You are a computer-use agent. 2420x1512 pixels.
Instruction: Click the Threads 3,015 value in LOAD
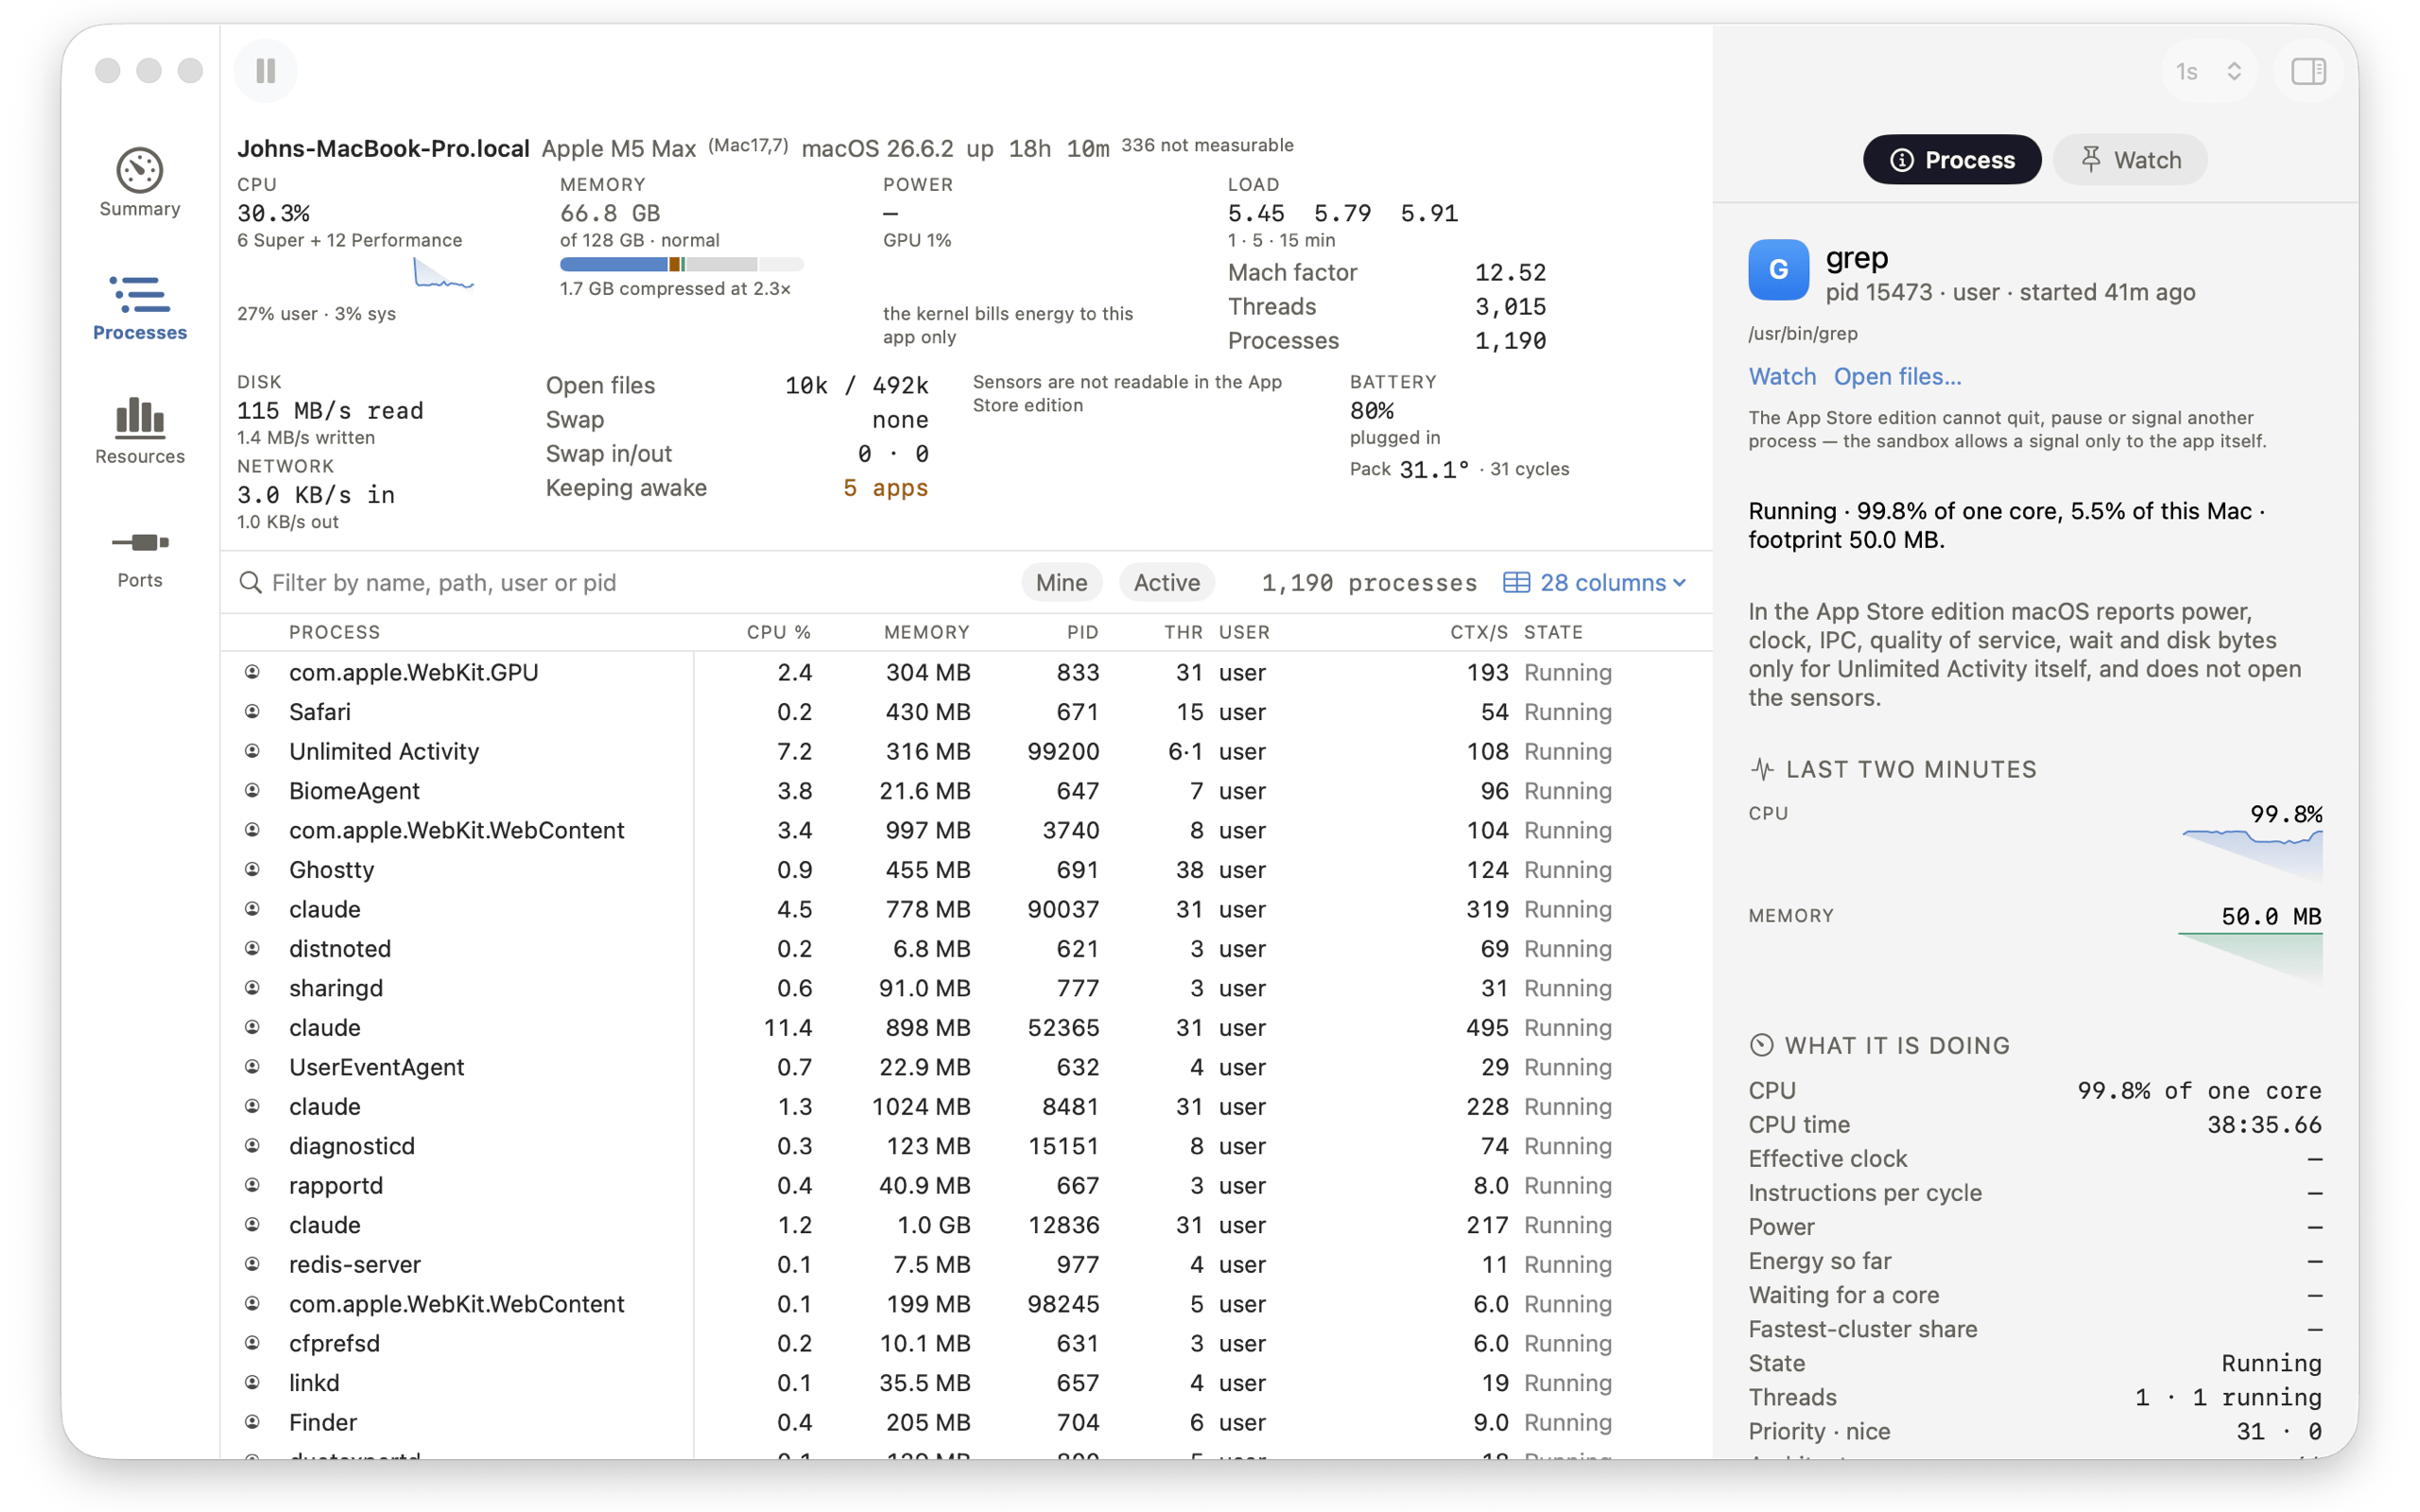[1510, 307]
